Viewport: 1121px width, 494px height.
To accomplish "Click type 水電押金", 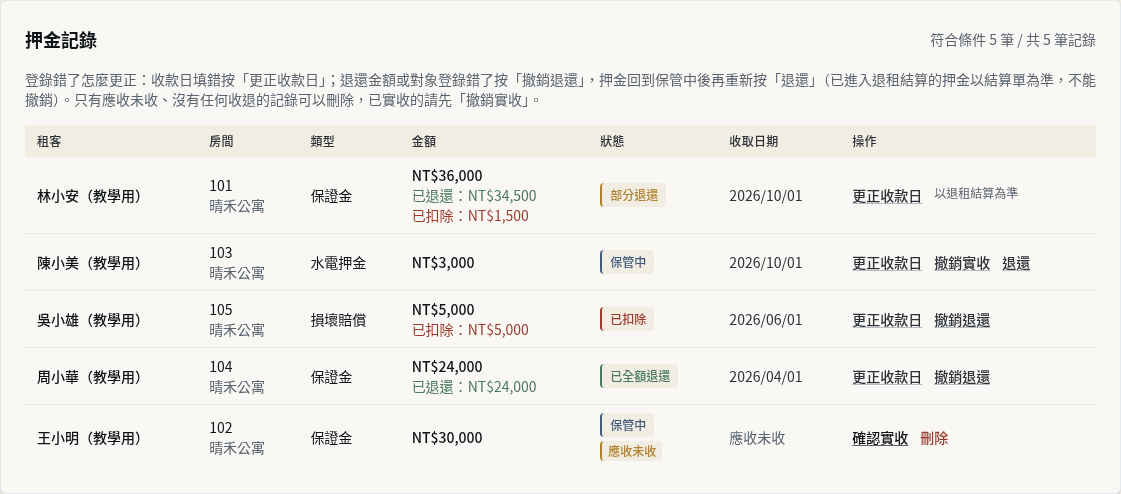I will tap(338, 263).
